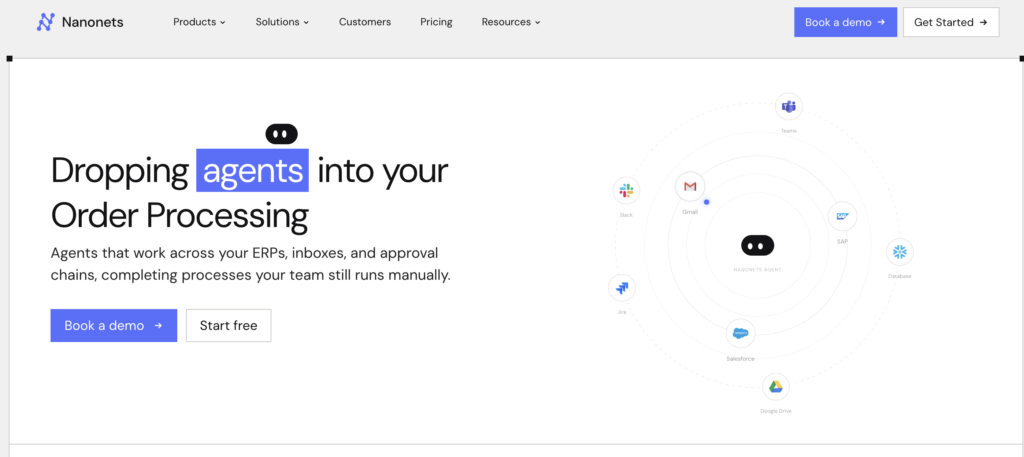
Task: Select the Database snowflake icon
Action: pyautogui.click(x=900, y=252)
